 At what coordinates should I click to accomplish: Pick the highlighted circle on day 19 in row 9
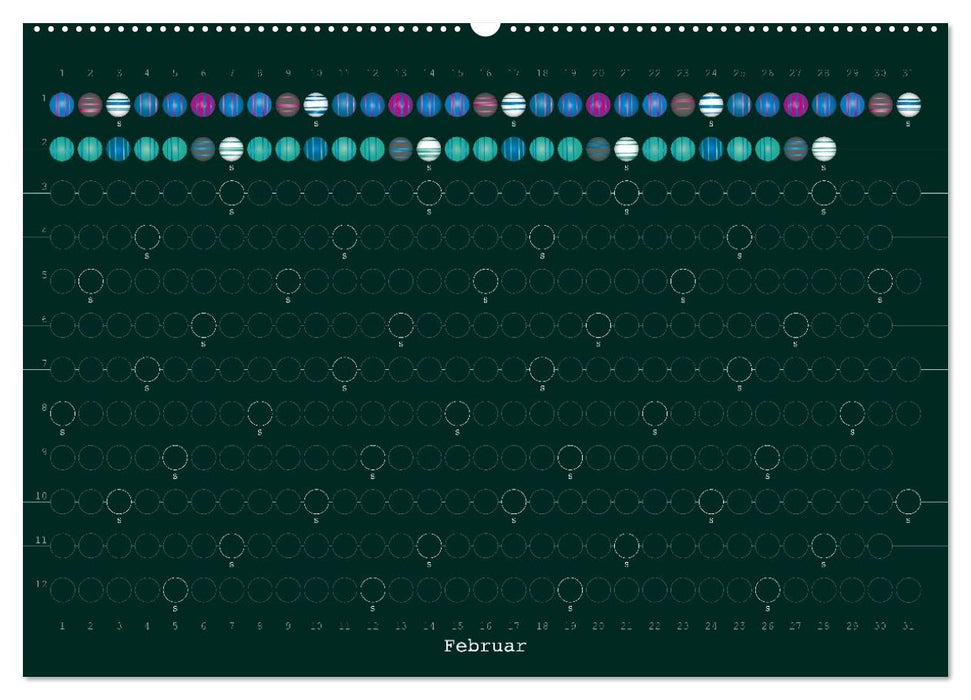570,458
